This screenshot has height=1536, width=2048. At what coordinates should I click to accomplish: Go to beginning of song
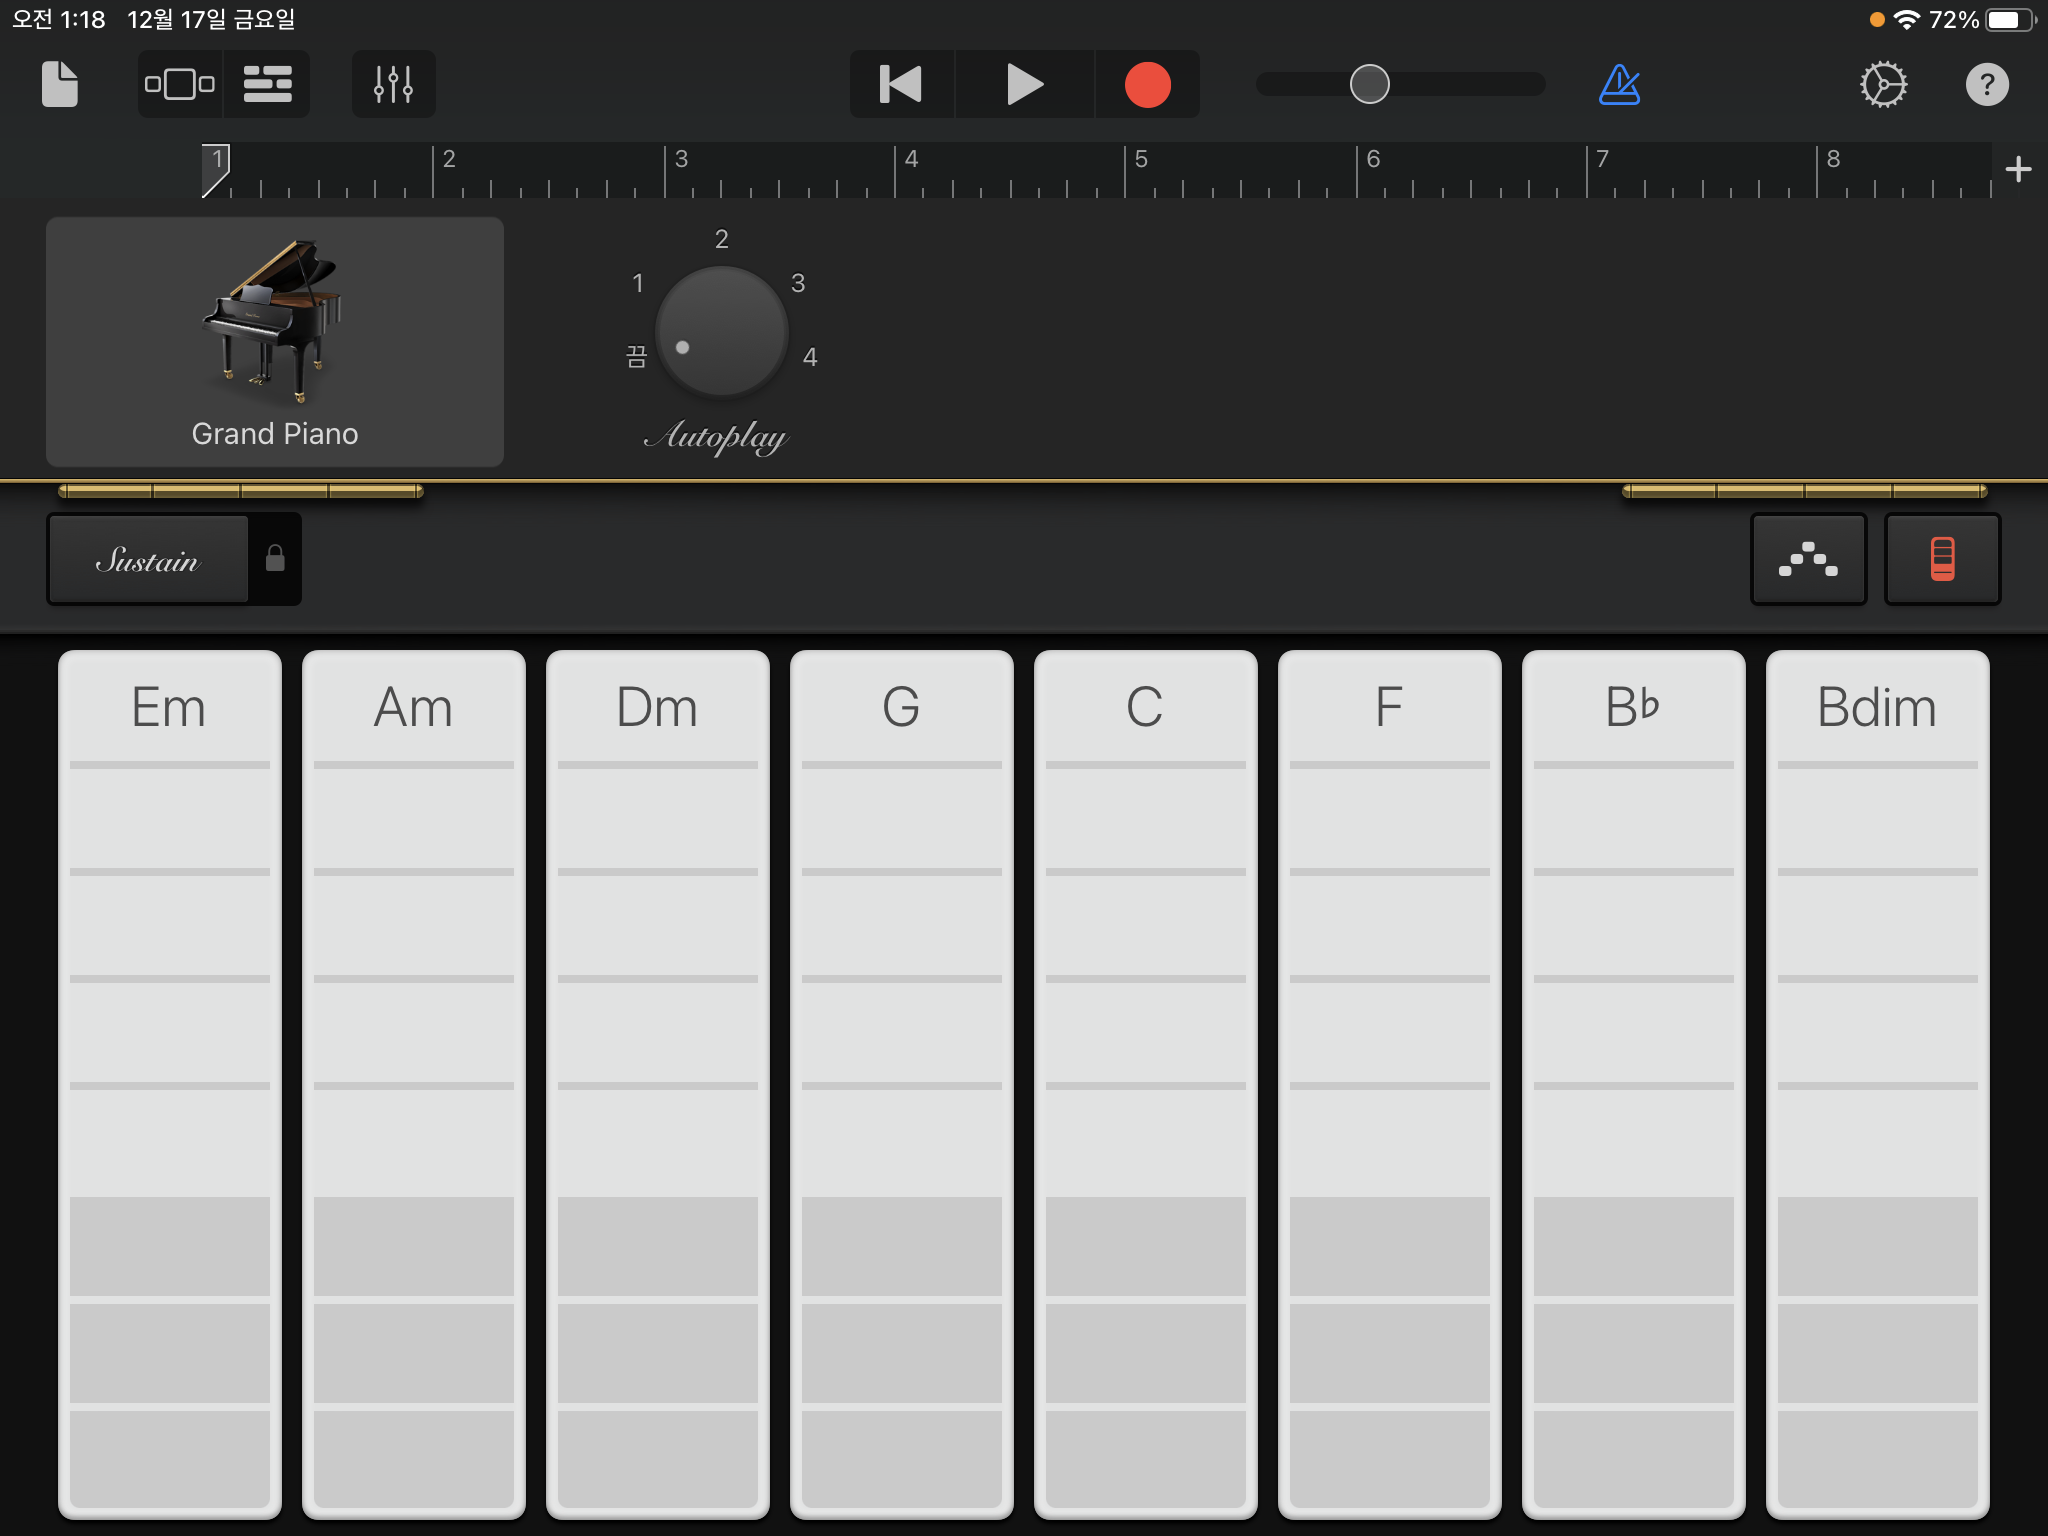(x=901, y=84)
